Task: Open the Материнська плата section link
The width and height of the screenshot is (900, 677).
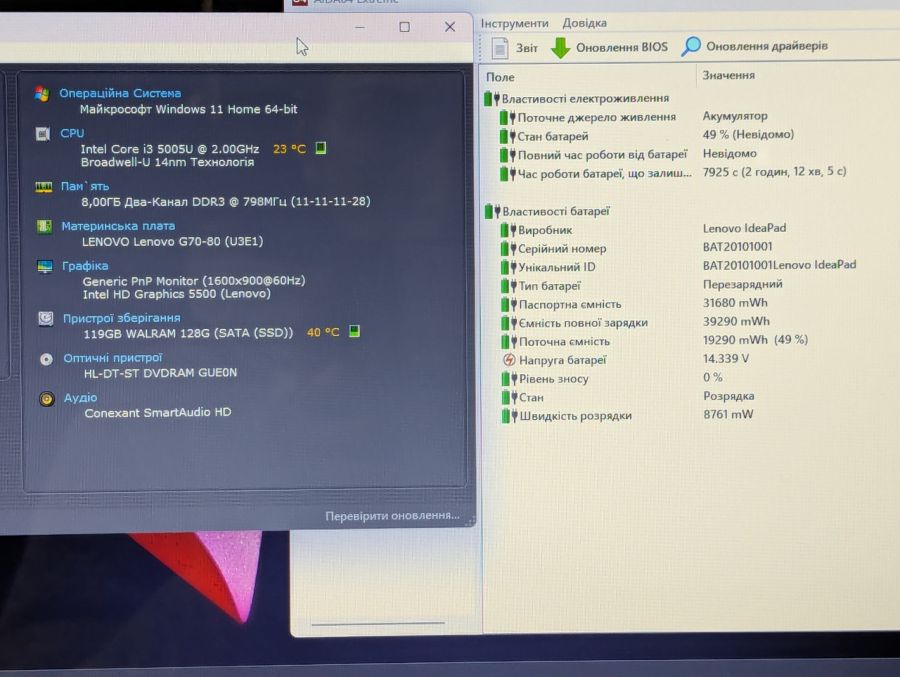Action: pos(118,226)
